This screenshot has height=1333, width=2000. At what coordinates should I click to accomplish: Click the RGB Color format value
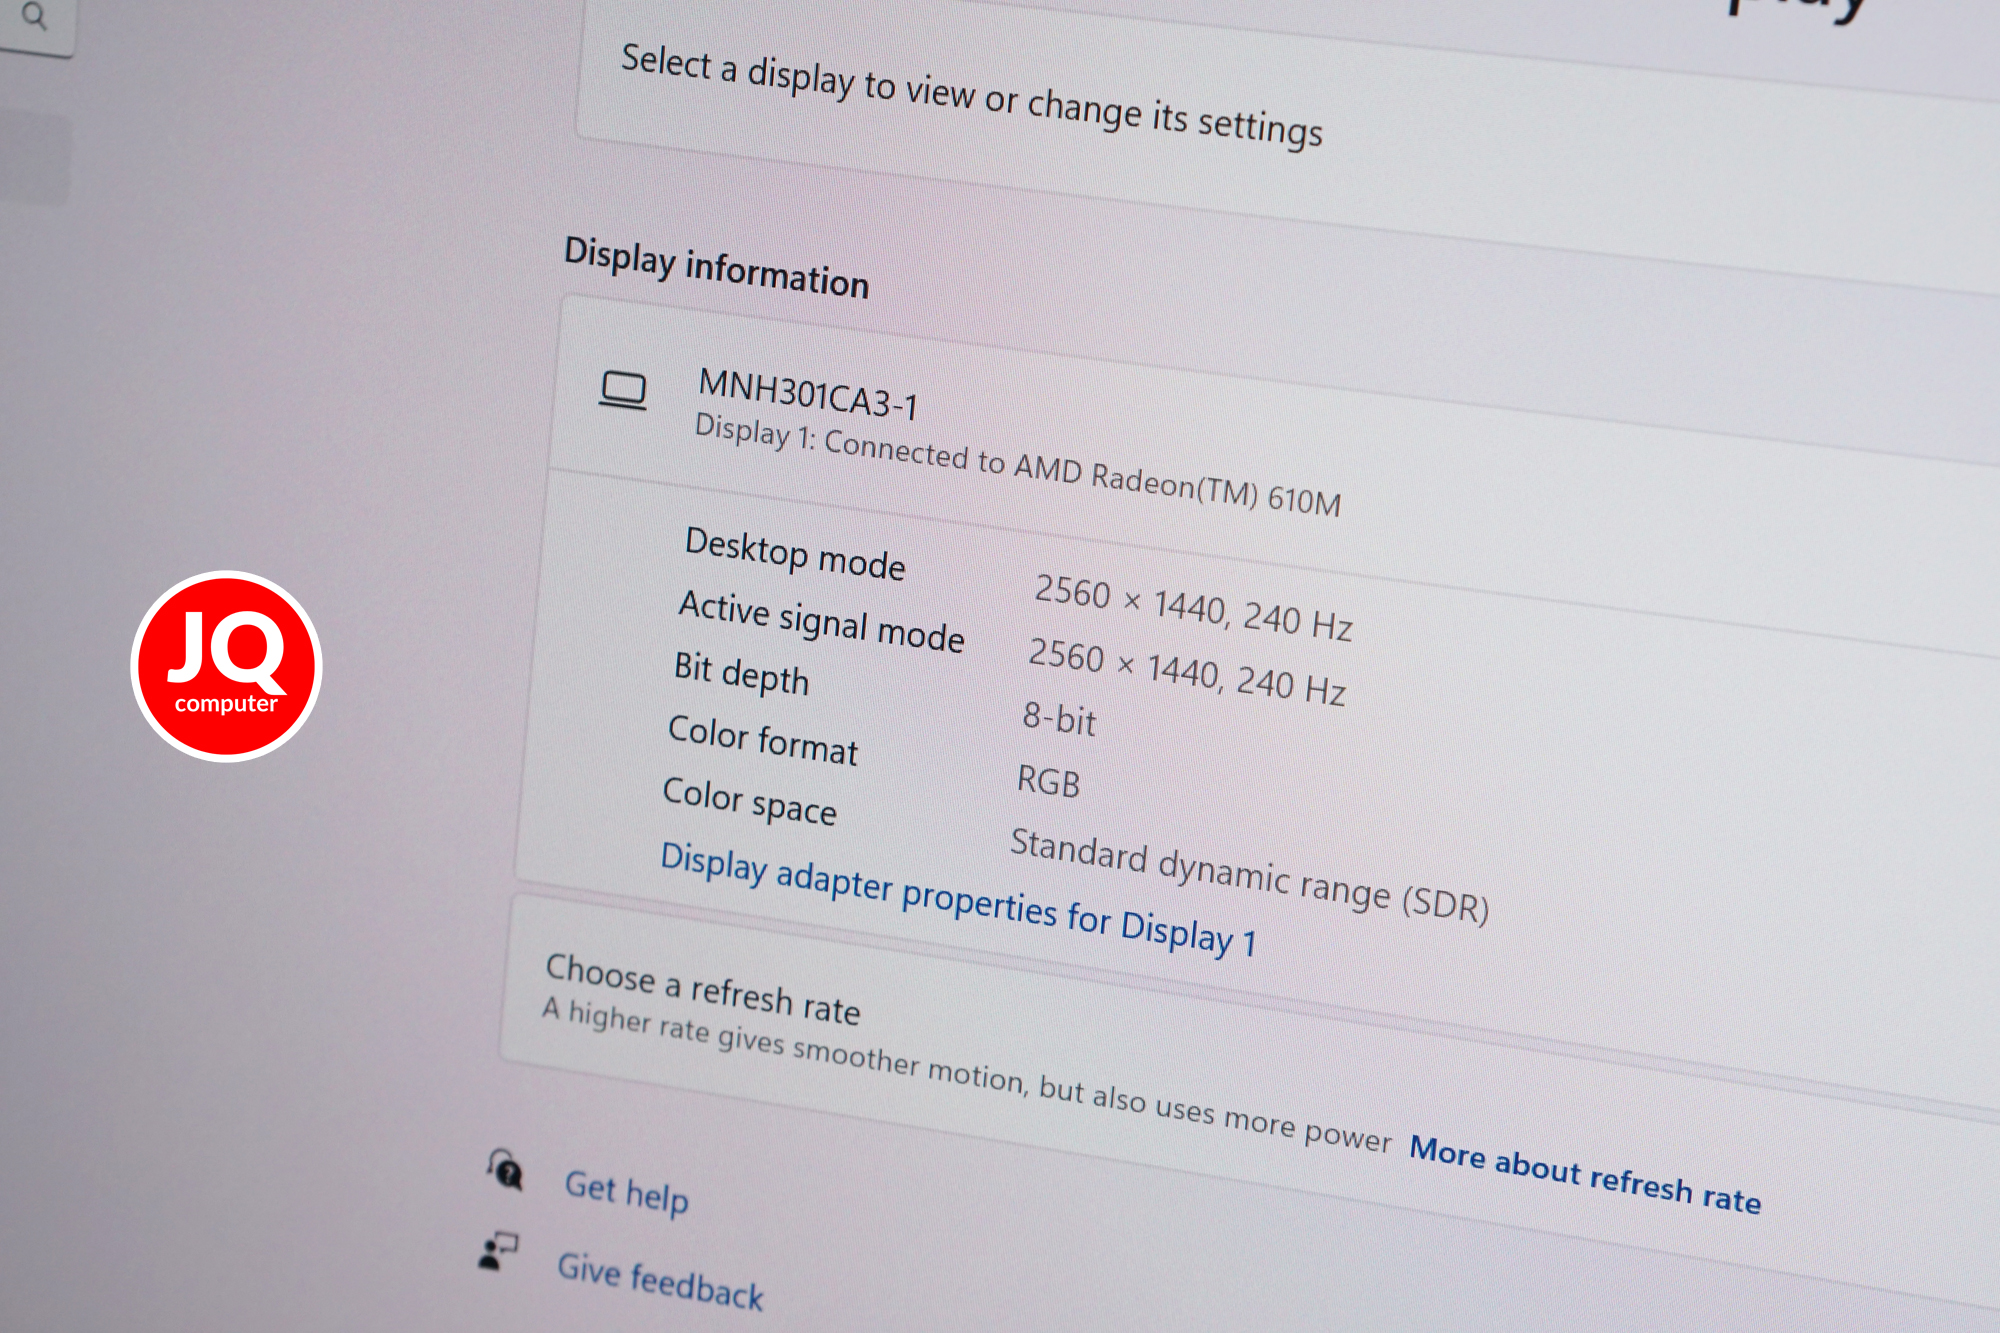pyautogui.click(x=1048, y=781)
